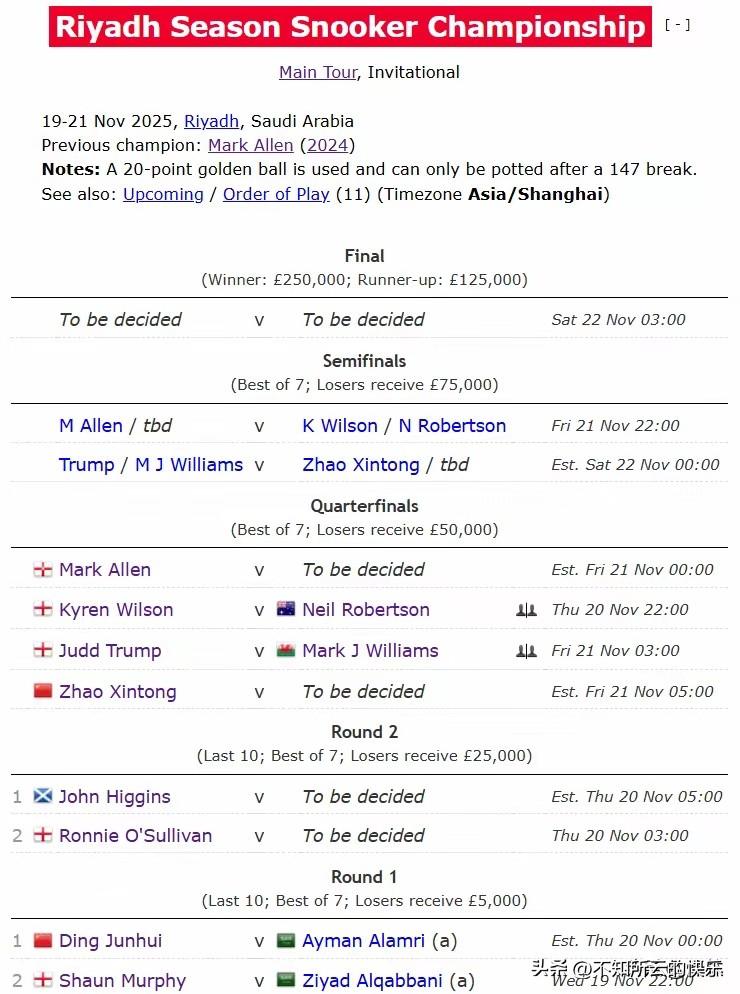Image resolution: width=740 pixels, height=994 pixels.
Task: Open Ronnie O'Sullivan's player page
Action: 135,835
